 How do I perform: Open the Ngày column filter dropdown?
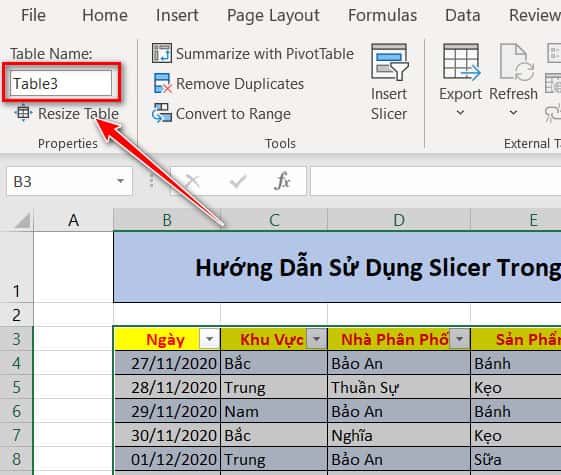(x=209, y=339)
